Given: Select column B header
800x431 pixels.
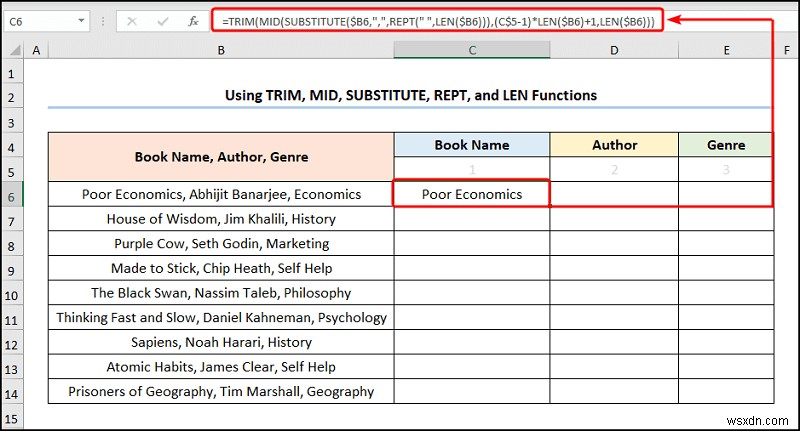Looking at the screenshot, I should (220, 50).
